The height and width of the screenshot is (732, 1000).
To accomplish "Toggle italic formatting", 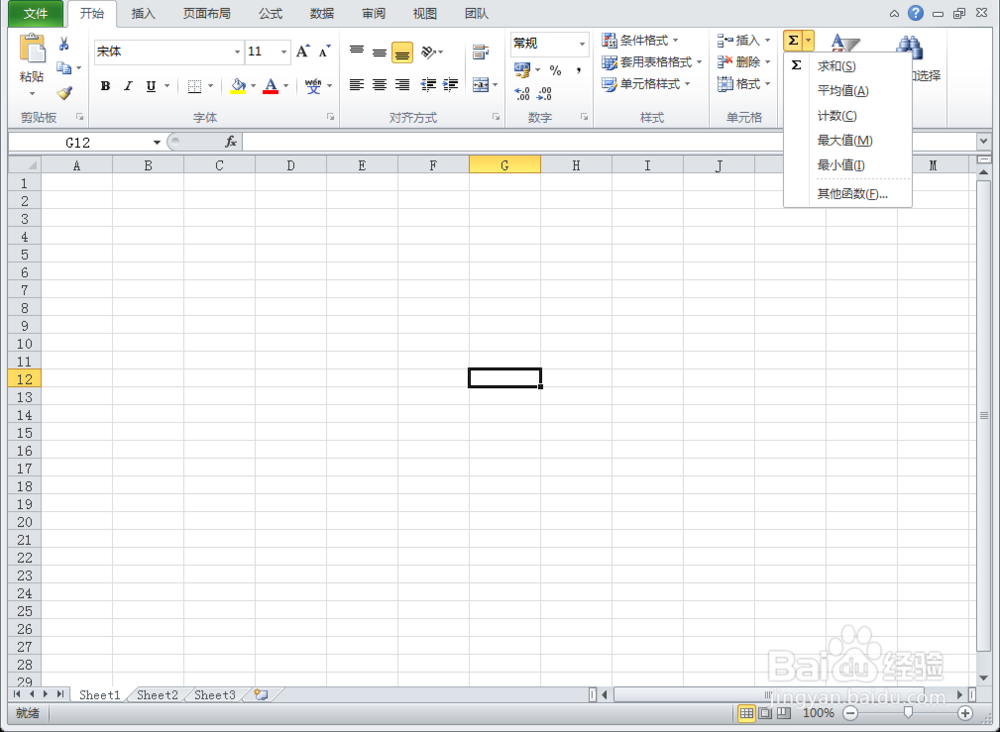I will [x=128, y=86].
